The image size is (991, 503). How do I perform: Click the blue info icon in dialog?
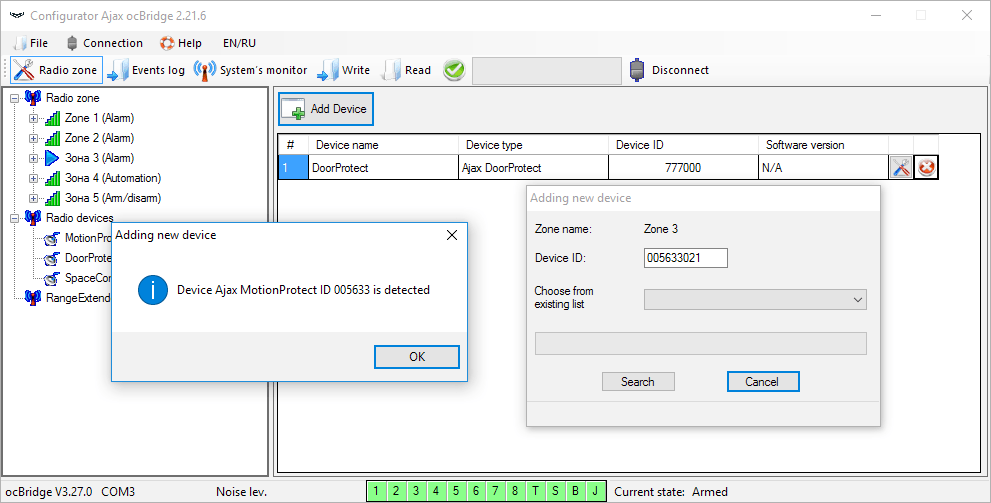pyautogui.click(x=152, y=290)
